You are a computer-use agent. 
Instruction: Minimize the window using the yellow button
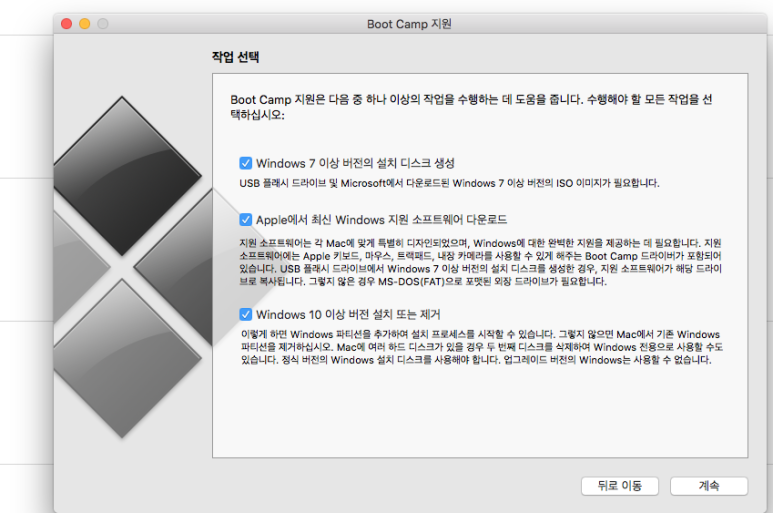(x=85, y=24)
